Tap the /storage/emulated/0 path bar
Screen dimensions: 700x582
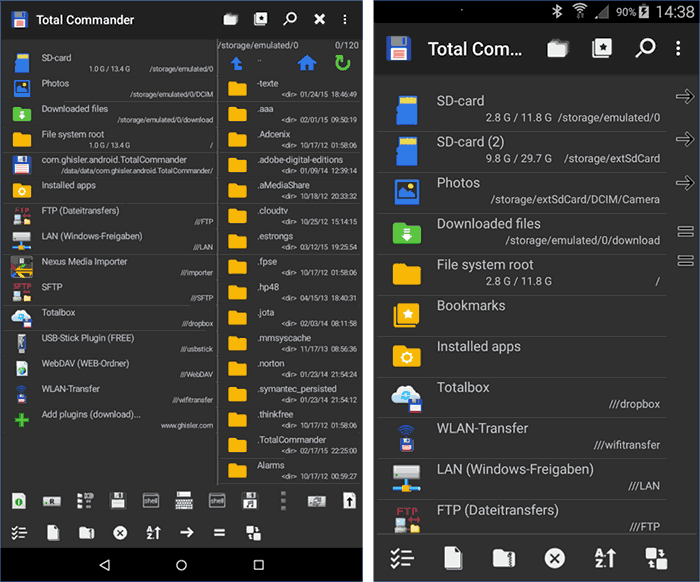[289, 45]
